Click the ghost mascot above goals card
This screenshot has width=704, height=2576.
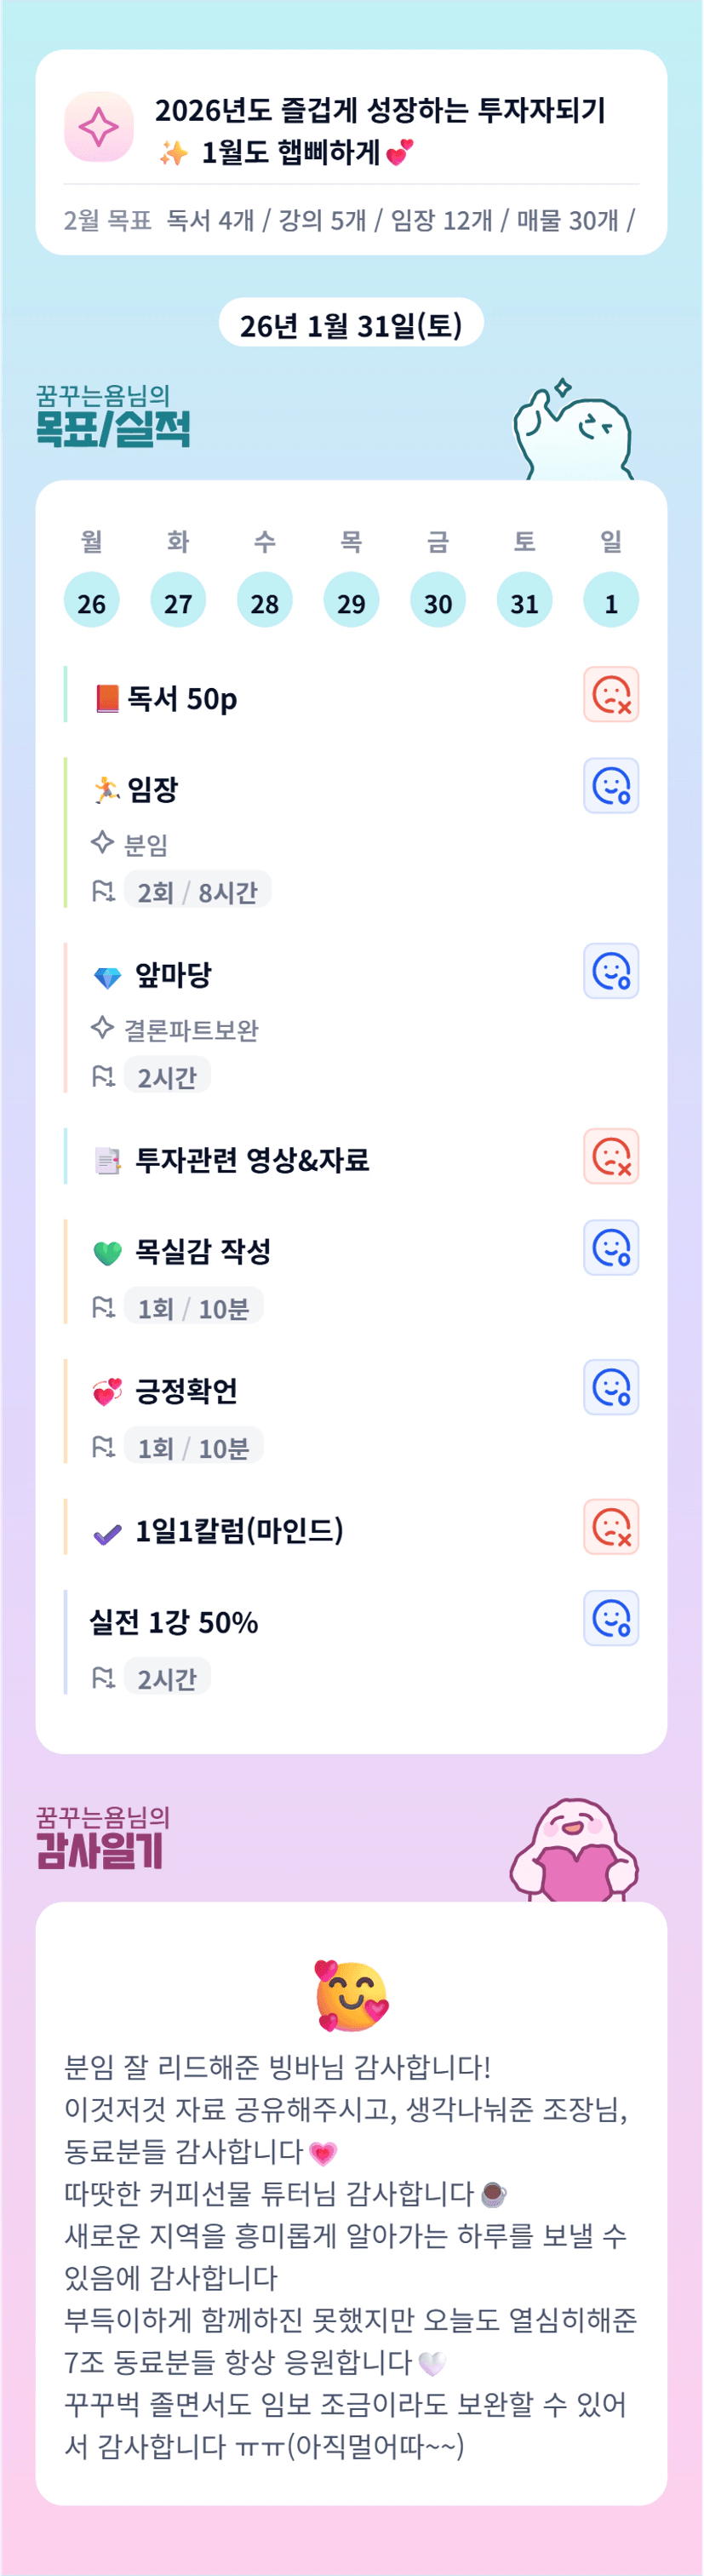573,432
